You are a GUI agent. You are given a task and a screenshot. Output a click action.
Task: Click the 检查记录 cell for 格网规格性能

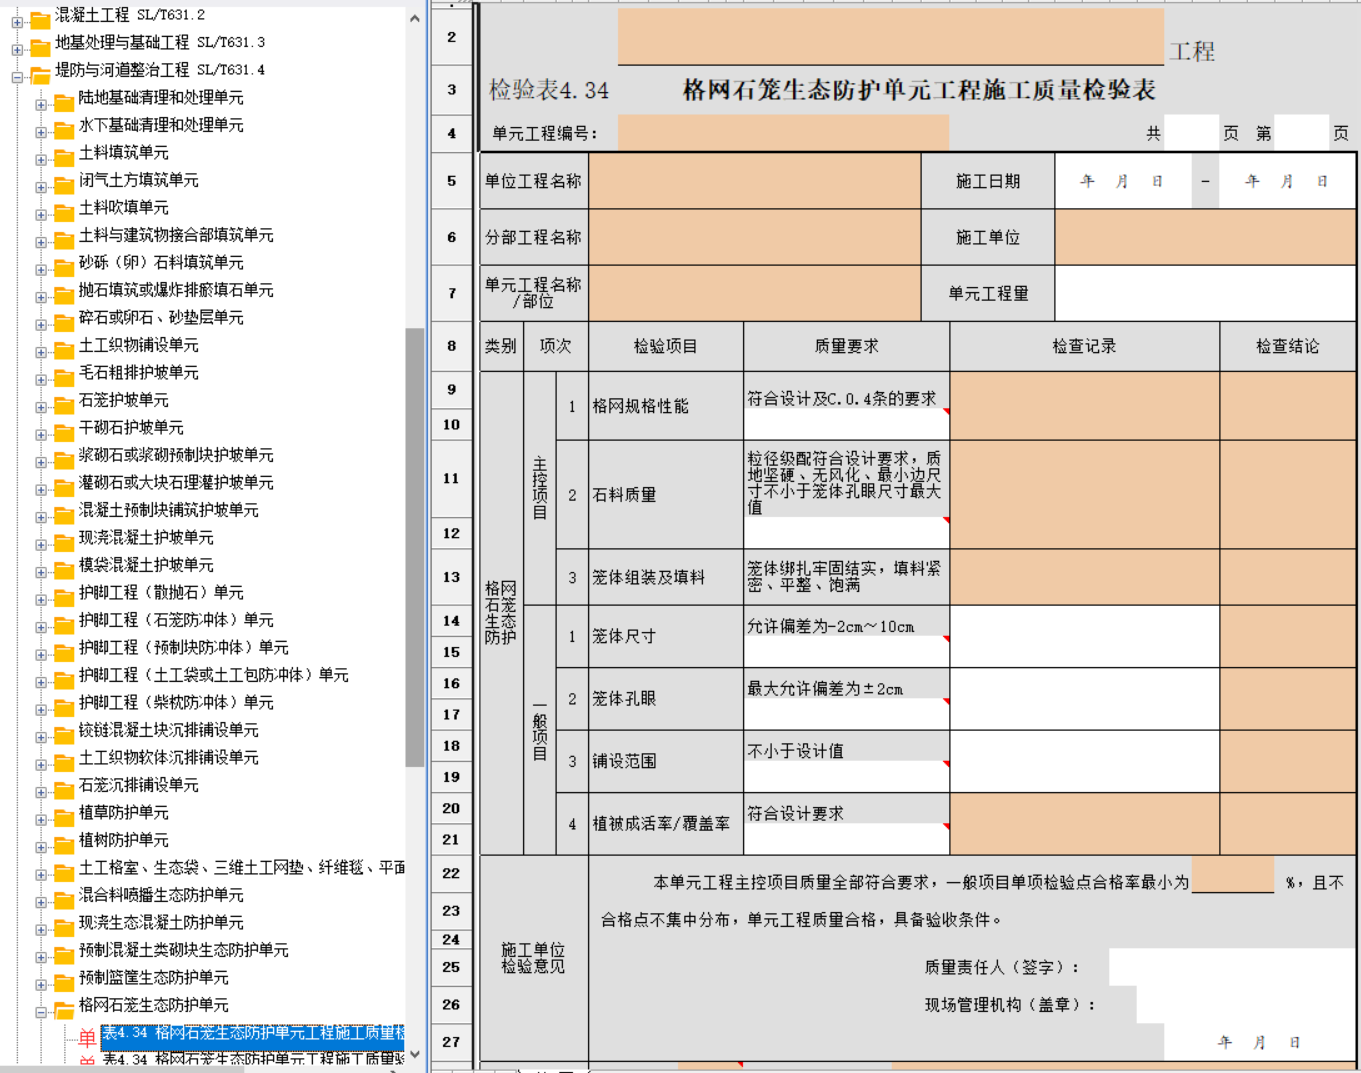(1084, 406)
